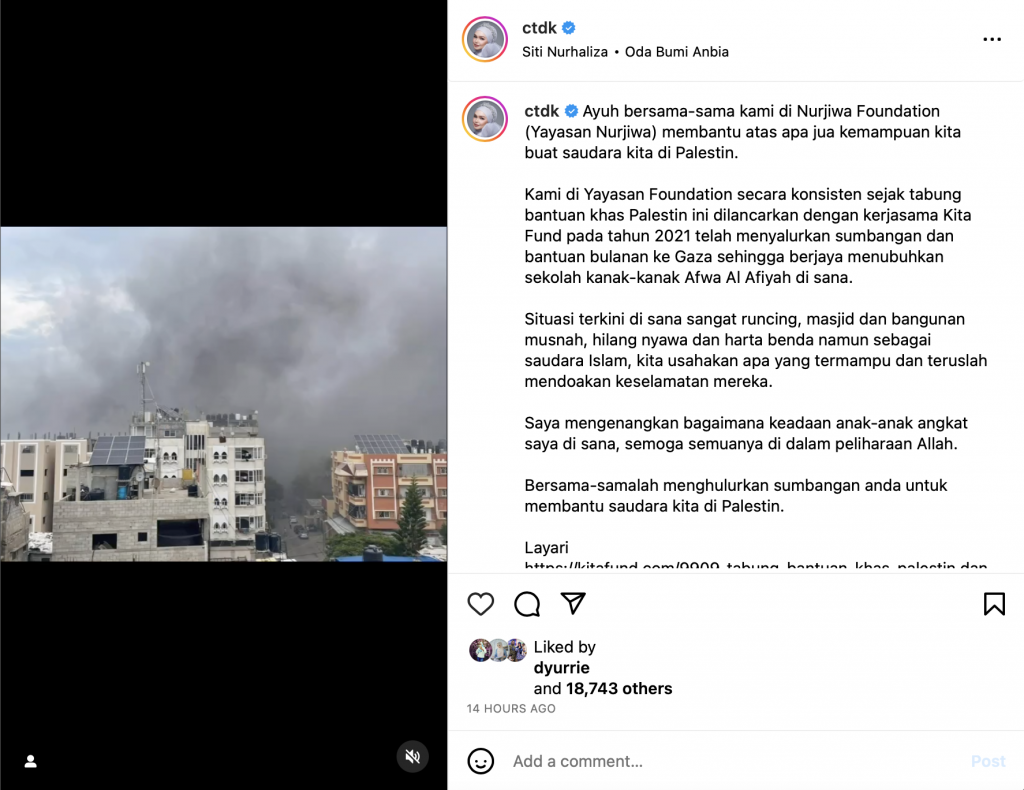The width and height of the screenshot is (1024, 790).
Task: Click Siti Nurhaliza audio artist link
Action: point(565,52)
